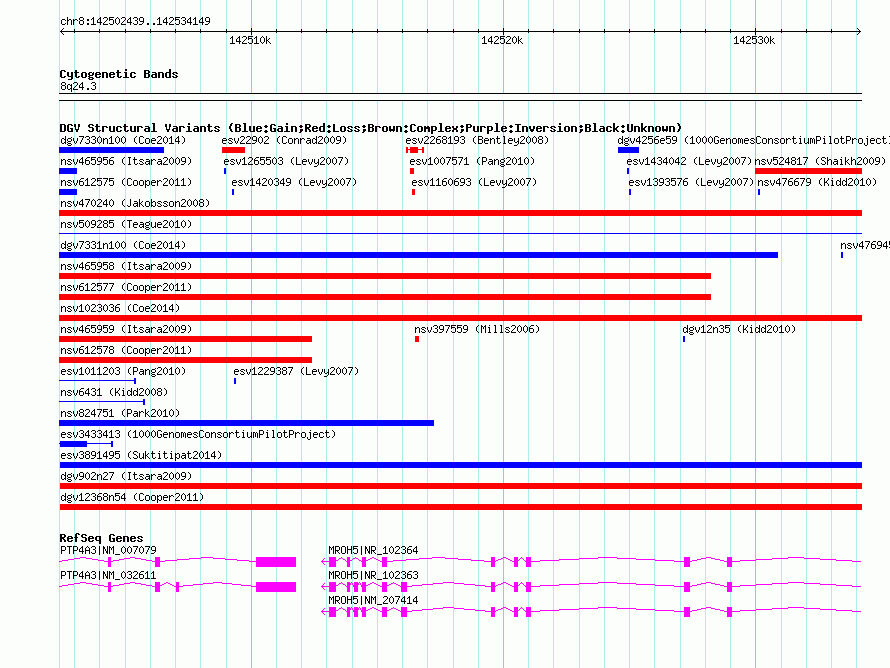Click dgv12368n54 (Cooper2011) label
The image size is (890, 668).
click(x=132, y=497)
